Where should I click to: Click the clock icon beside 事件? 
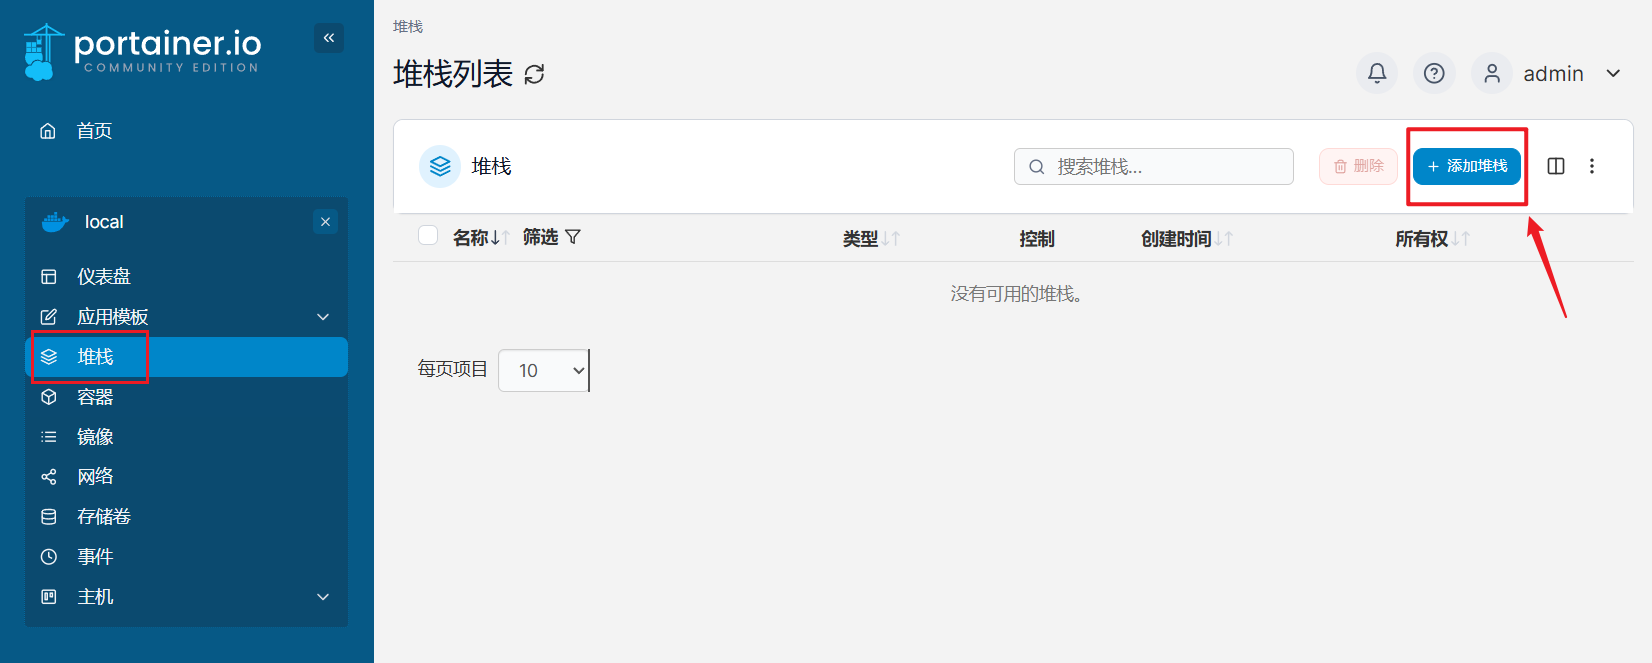click(48, 557)
